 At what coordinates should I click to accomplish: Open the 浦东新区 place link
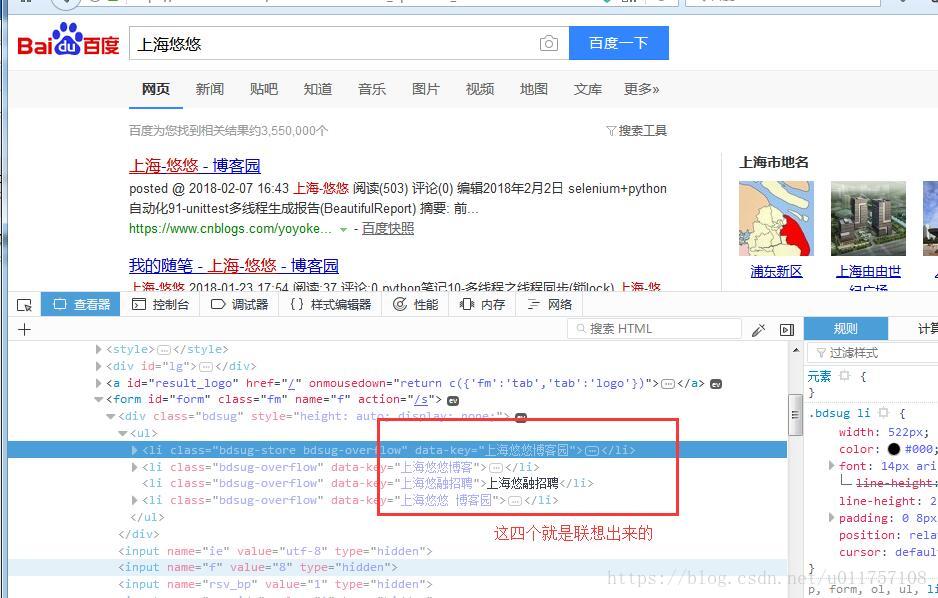(776, 271)
